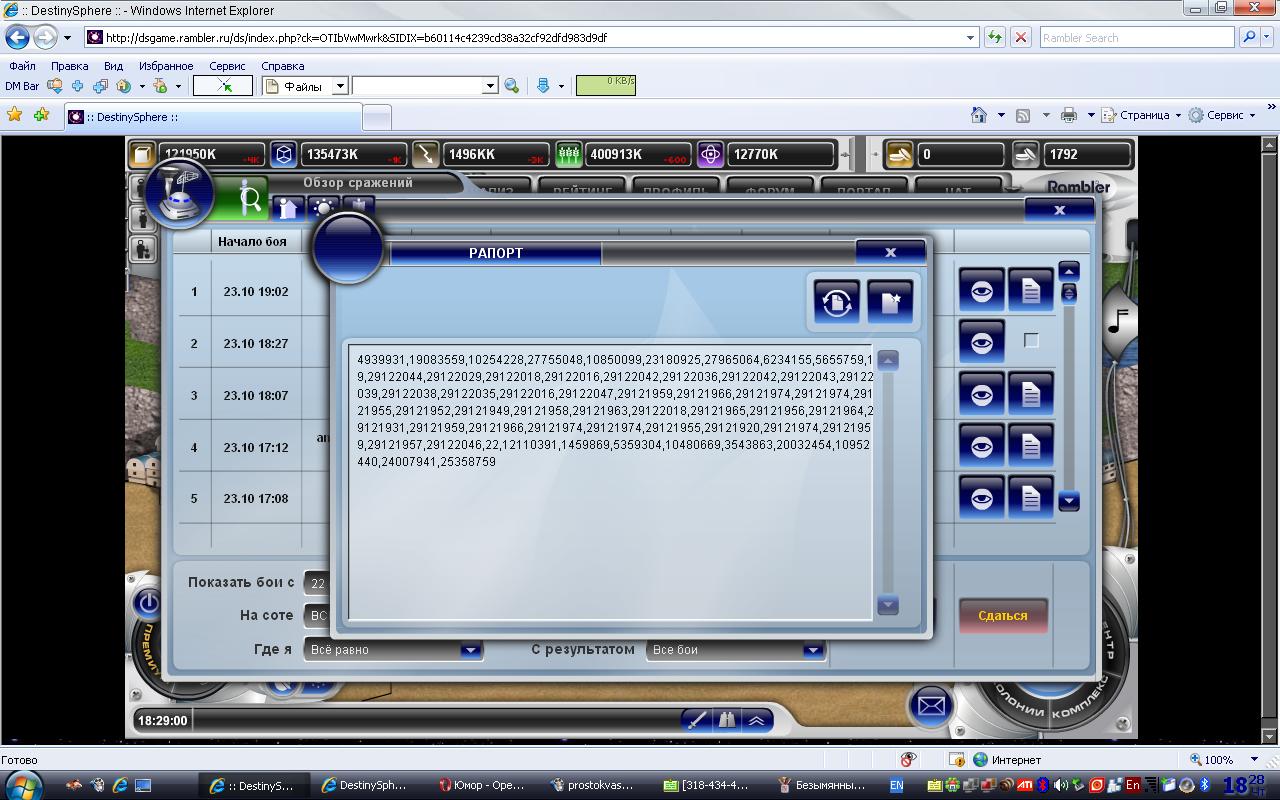
Task: Expand the 'Где я' dropdown
Action: 470,650
